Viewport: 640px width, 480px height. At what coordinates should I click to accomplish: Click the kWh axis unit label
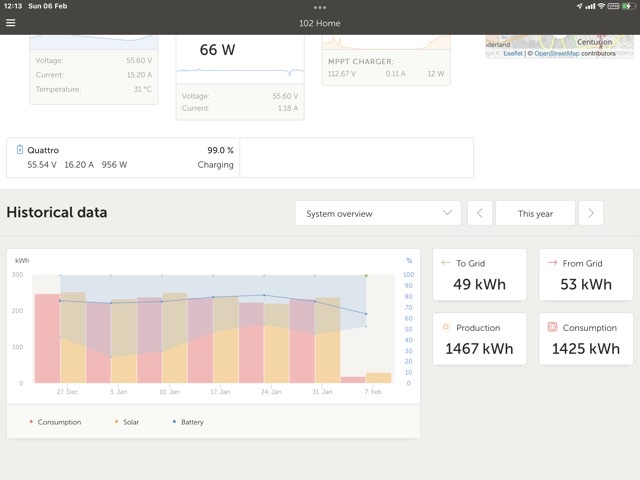coord(22,260)
